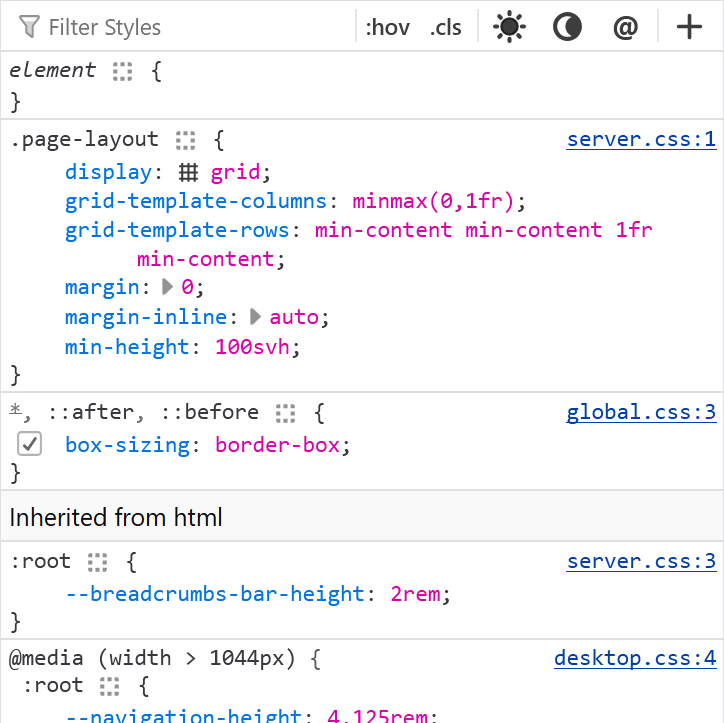
Task: Toggle the :hov pseudo-class panel
Action: pyautogui.click(x=387, y=27)
